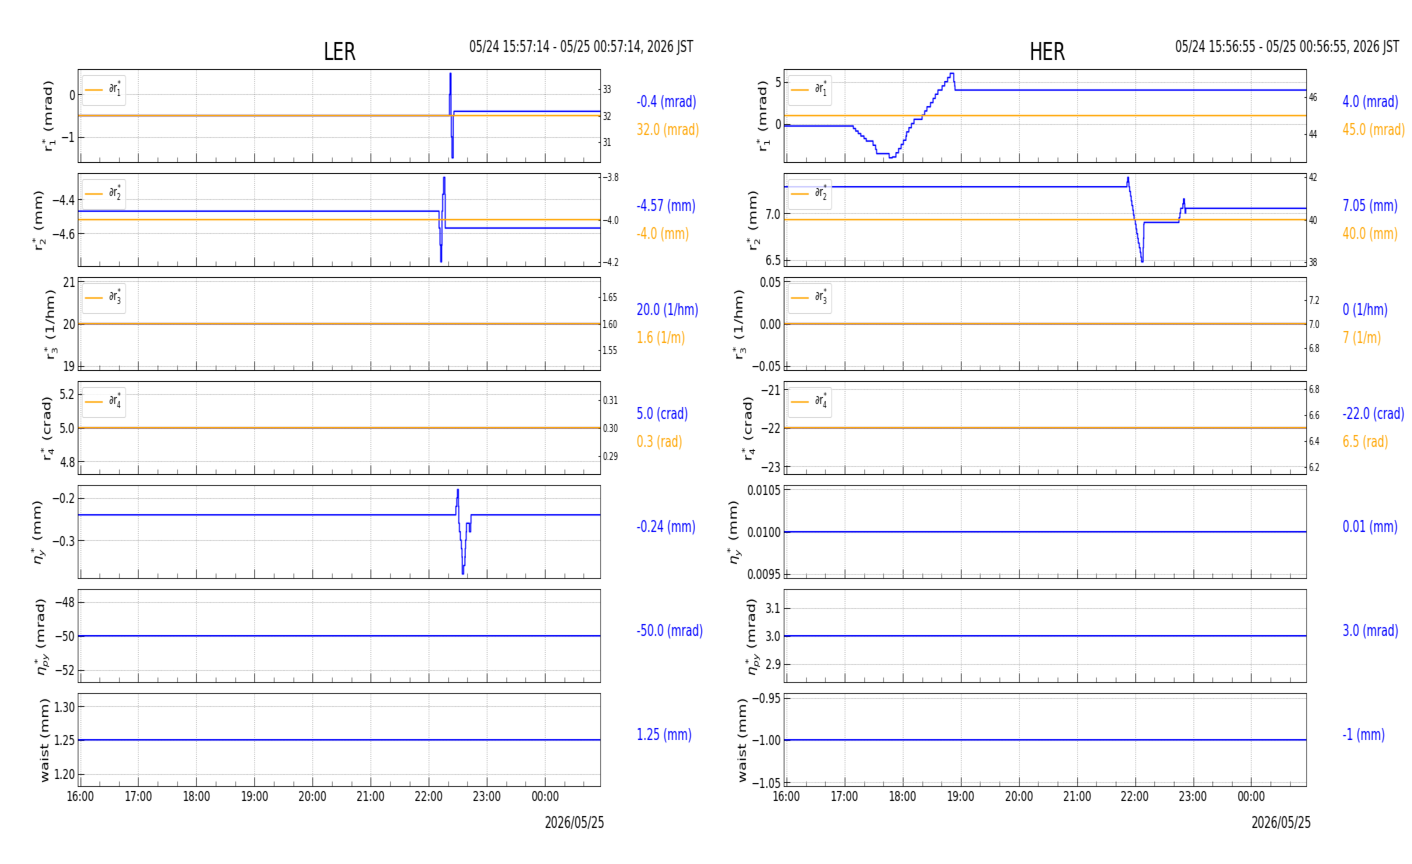Screen dimensions: 1412x864
Task: Click the 00:00 tick on LER time axis
Action: click(x=544, y=797)
